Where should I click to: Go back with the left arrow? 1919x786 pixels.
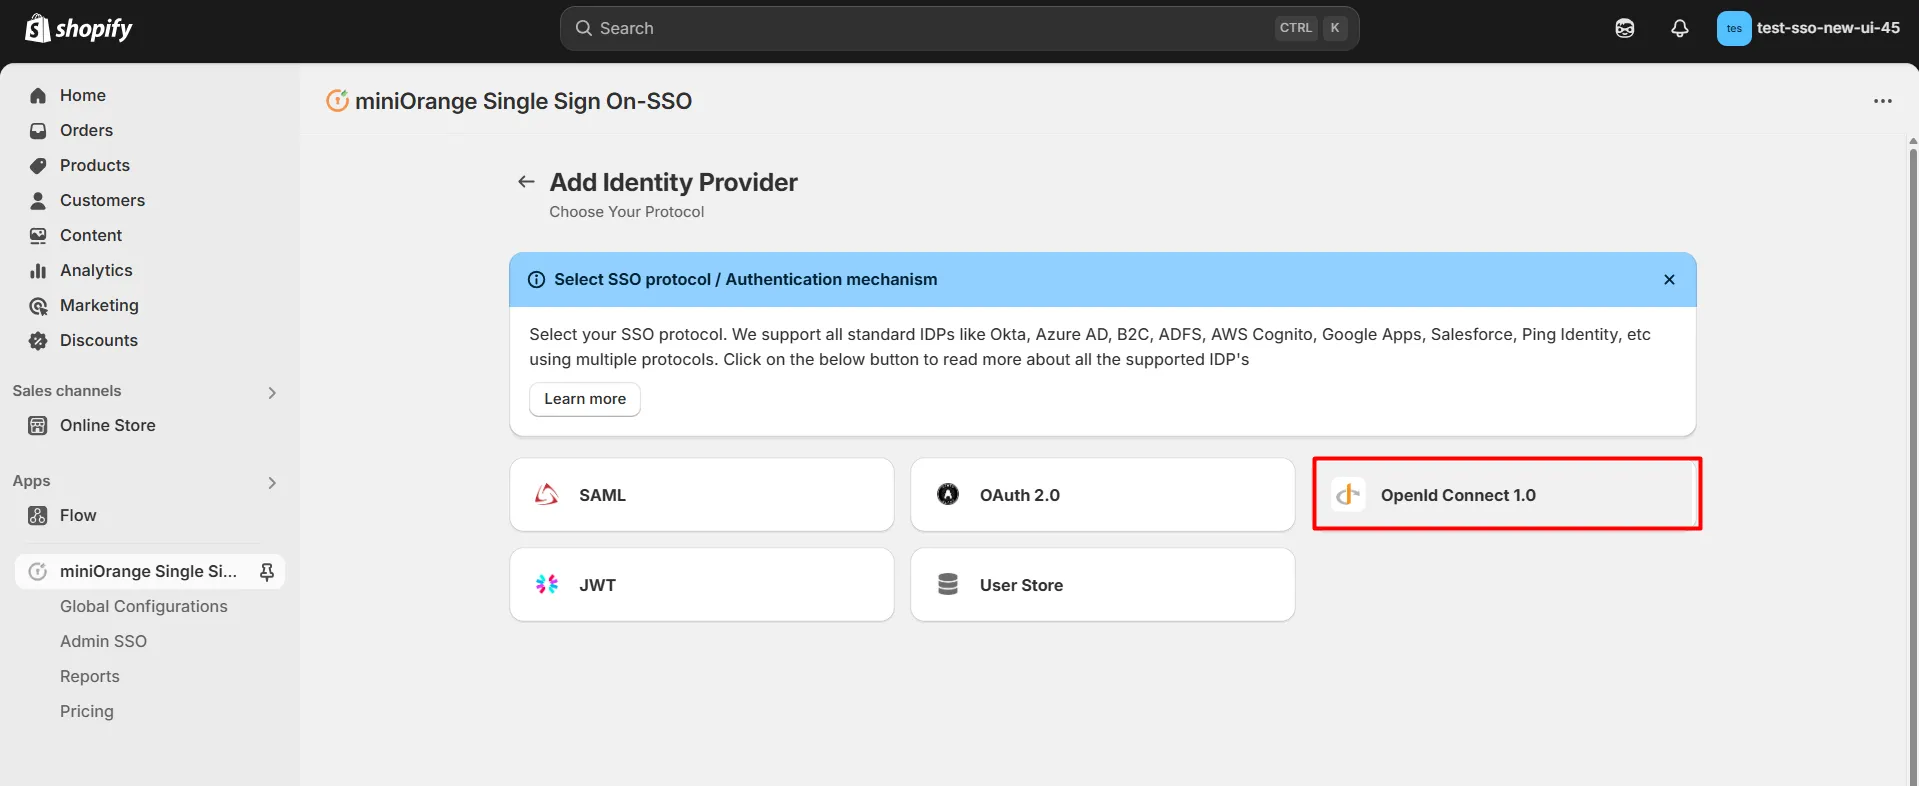coord(526,182)
